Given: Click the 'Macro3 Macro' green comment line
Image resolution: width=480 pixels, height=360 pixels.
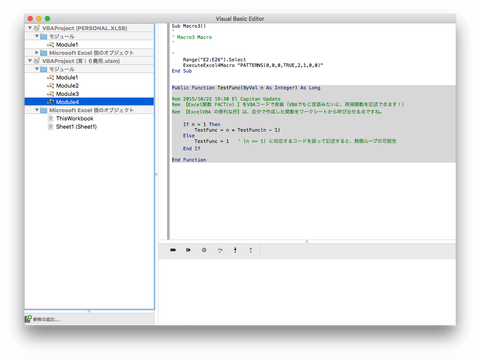Looking at the screenshot, I should tap(194, 37).
